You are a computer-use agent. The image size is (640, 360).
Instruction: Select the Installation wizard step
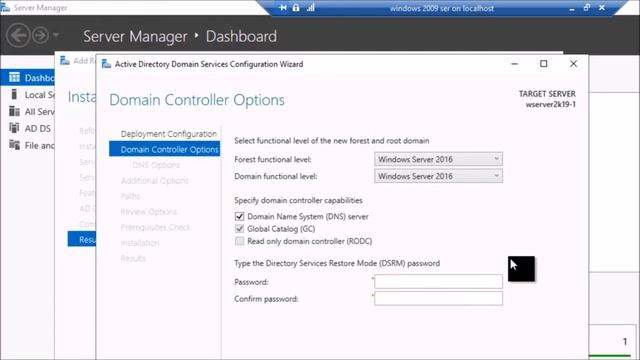click(x=140, y=243)
